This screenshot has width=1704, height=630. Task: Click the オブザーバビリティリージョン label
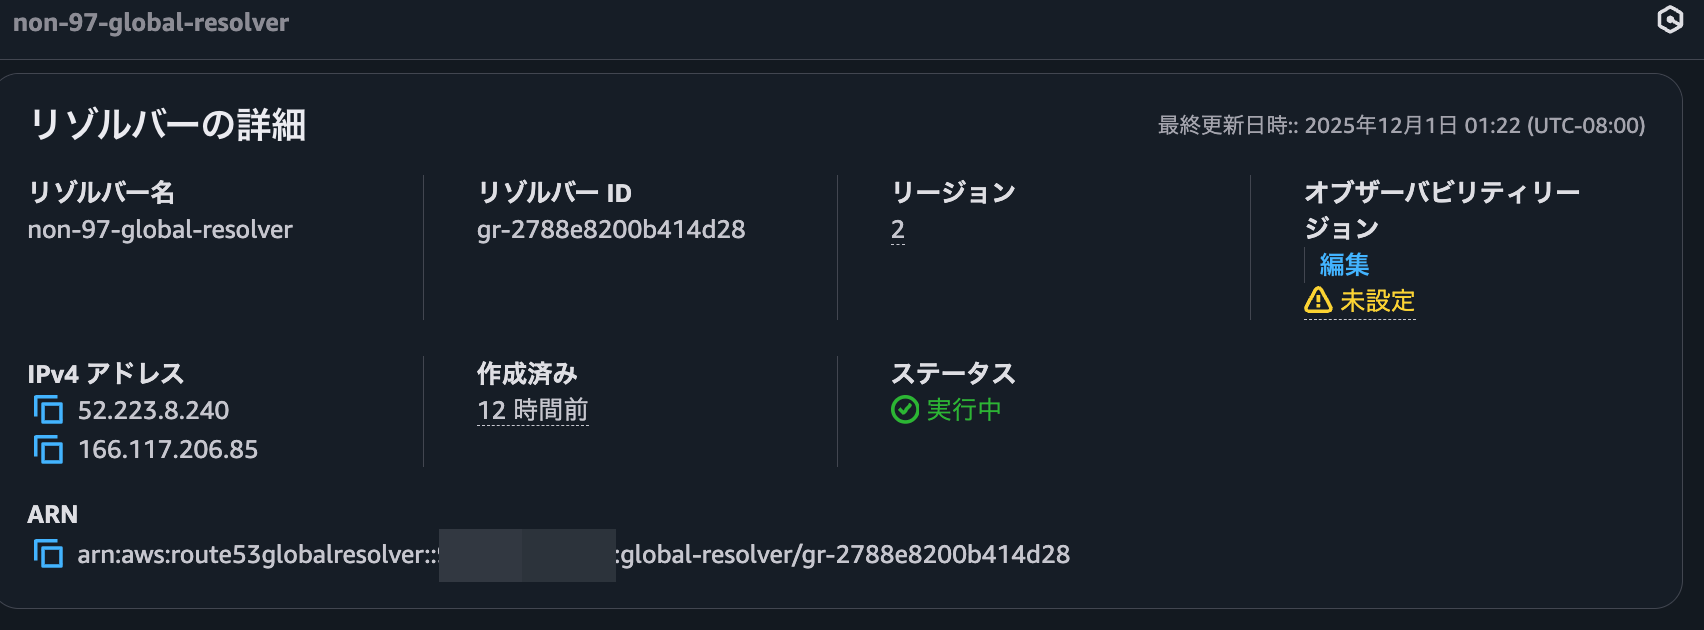pyautogui.click(x=1441, y=192)
